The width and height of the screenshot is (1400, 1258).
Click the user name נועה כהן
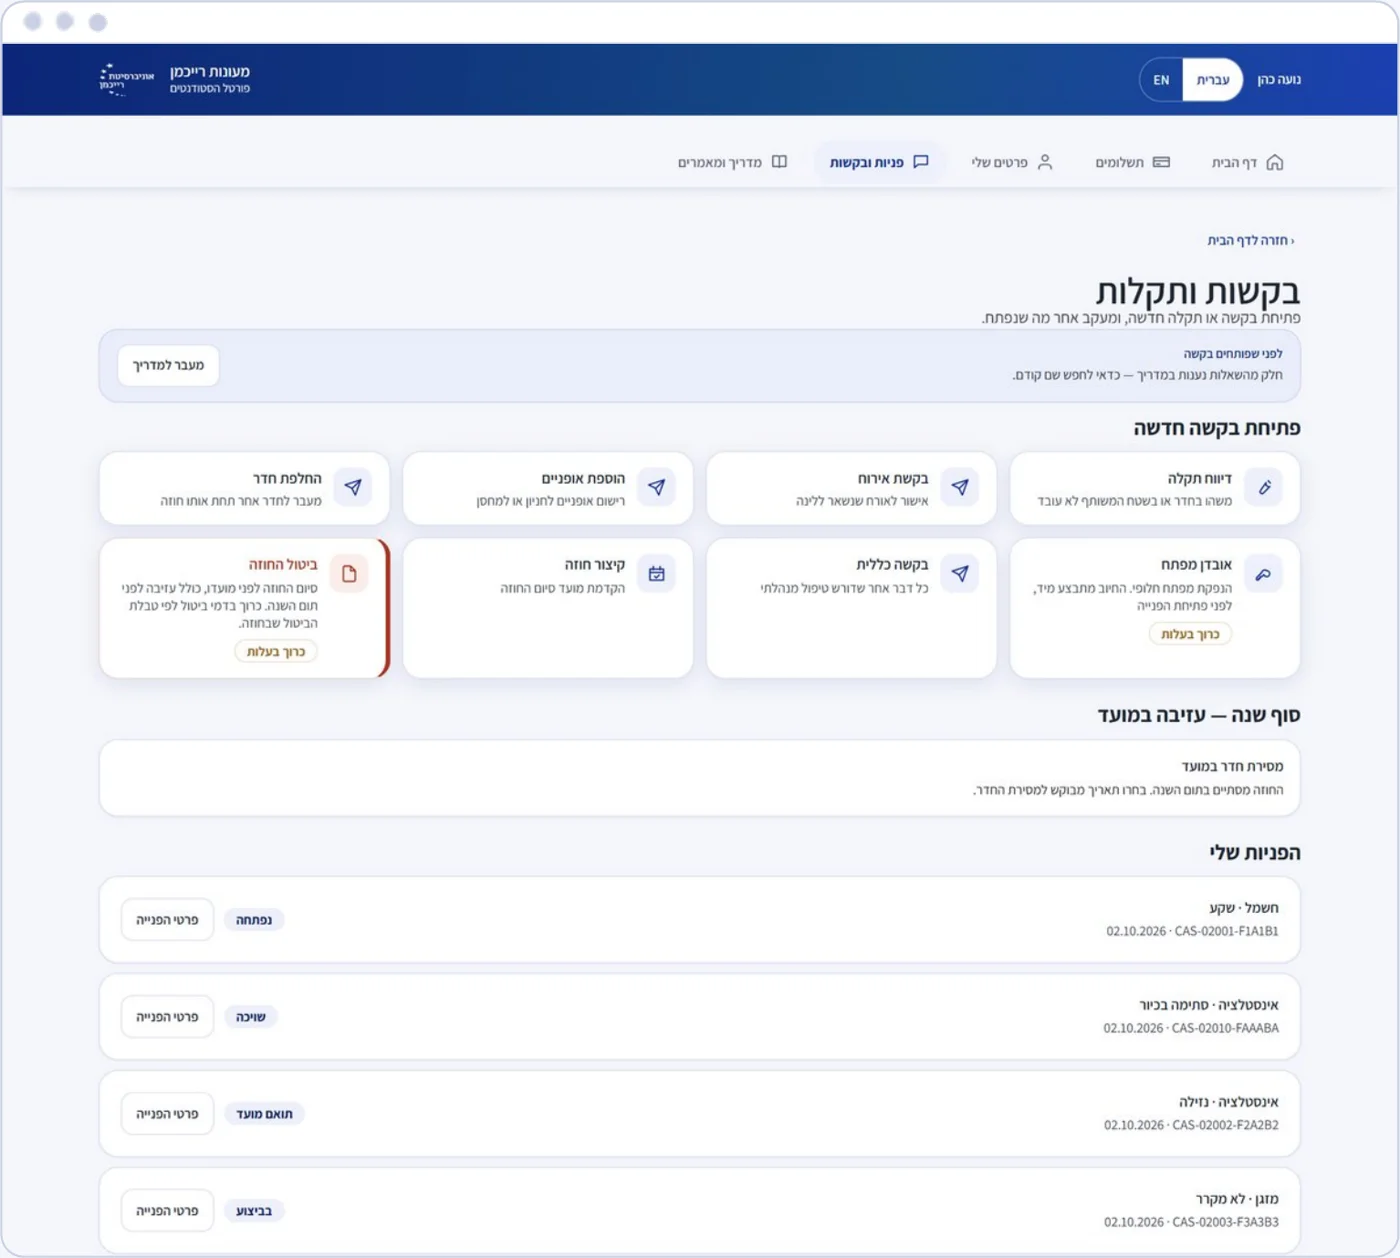pyautogui.click(x=1279, y=80)
